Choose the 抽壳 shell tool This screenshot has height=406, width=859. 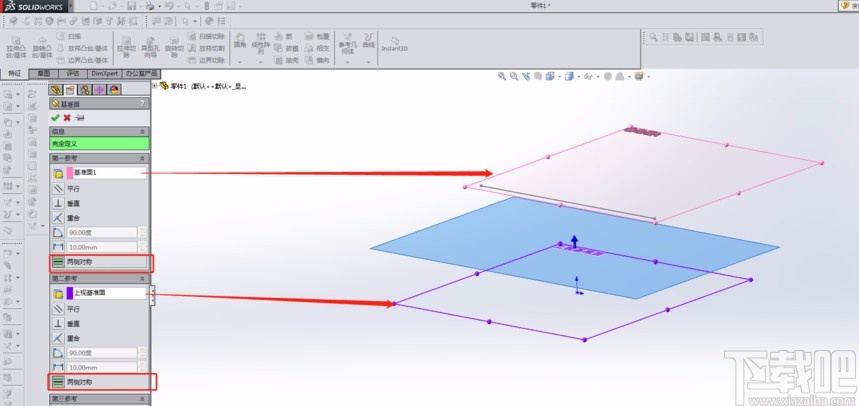(286, 60)
